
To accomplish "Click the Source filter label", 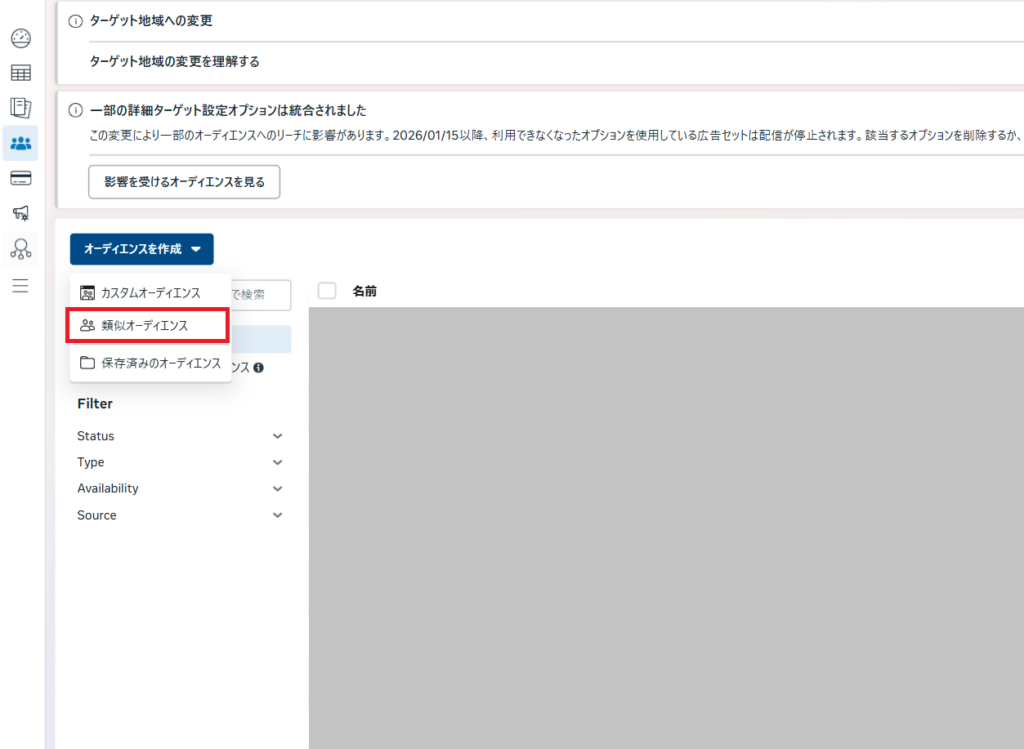I will coord(97,515).
